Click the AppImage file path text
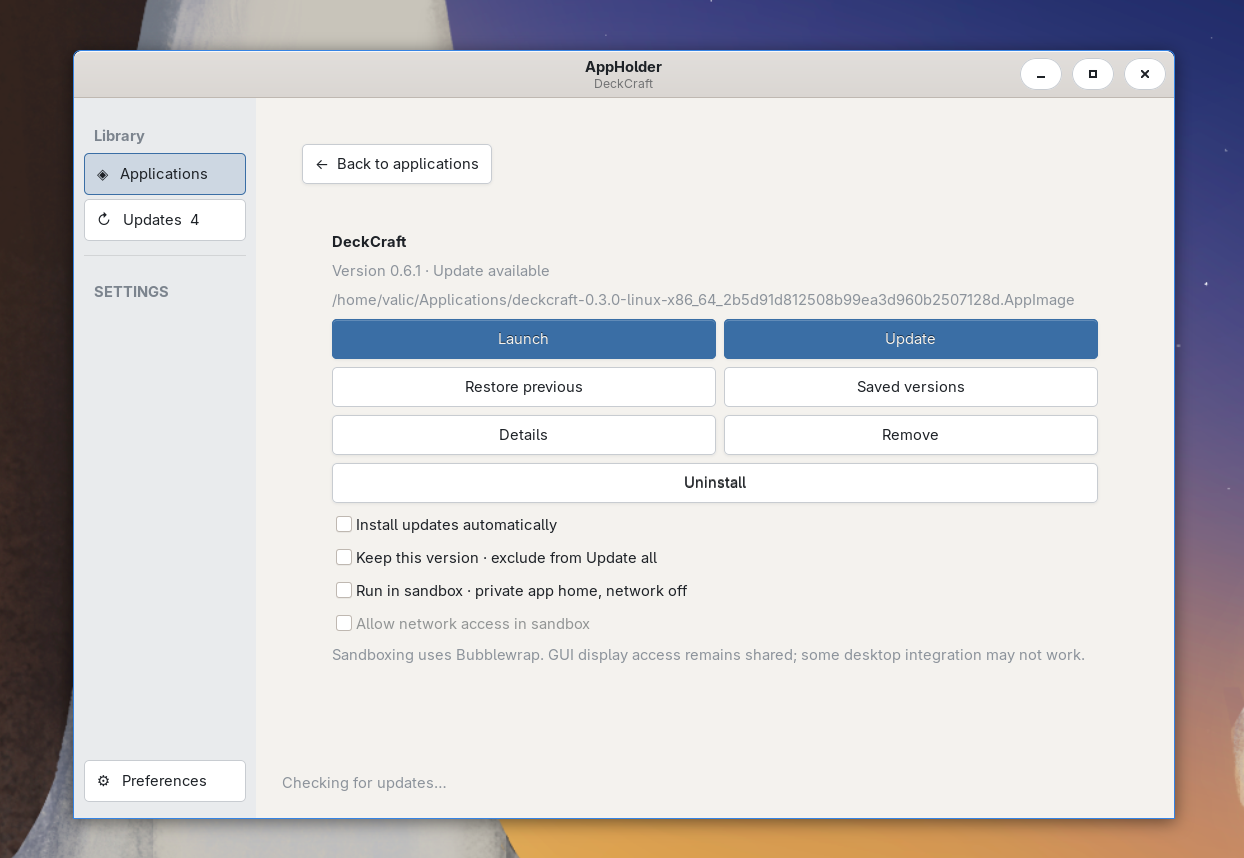This screenshot has width=1244, height=858. click(x=703, y=300)
